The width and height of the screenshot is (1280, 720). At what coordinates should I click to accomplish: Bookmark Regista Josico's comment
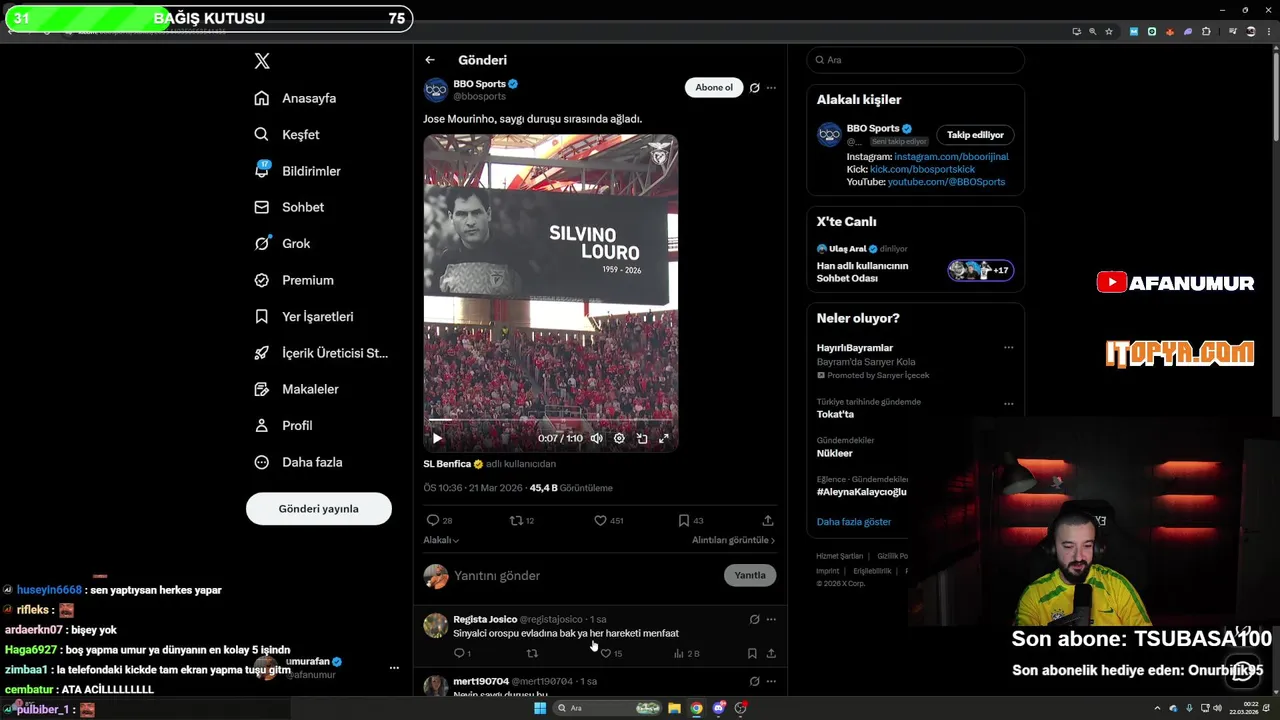coord(752,653)
